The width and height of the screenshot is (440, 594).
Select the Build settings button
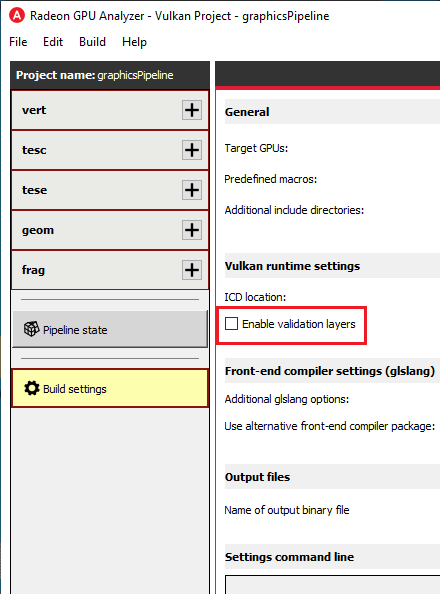[110, 388]
